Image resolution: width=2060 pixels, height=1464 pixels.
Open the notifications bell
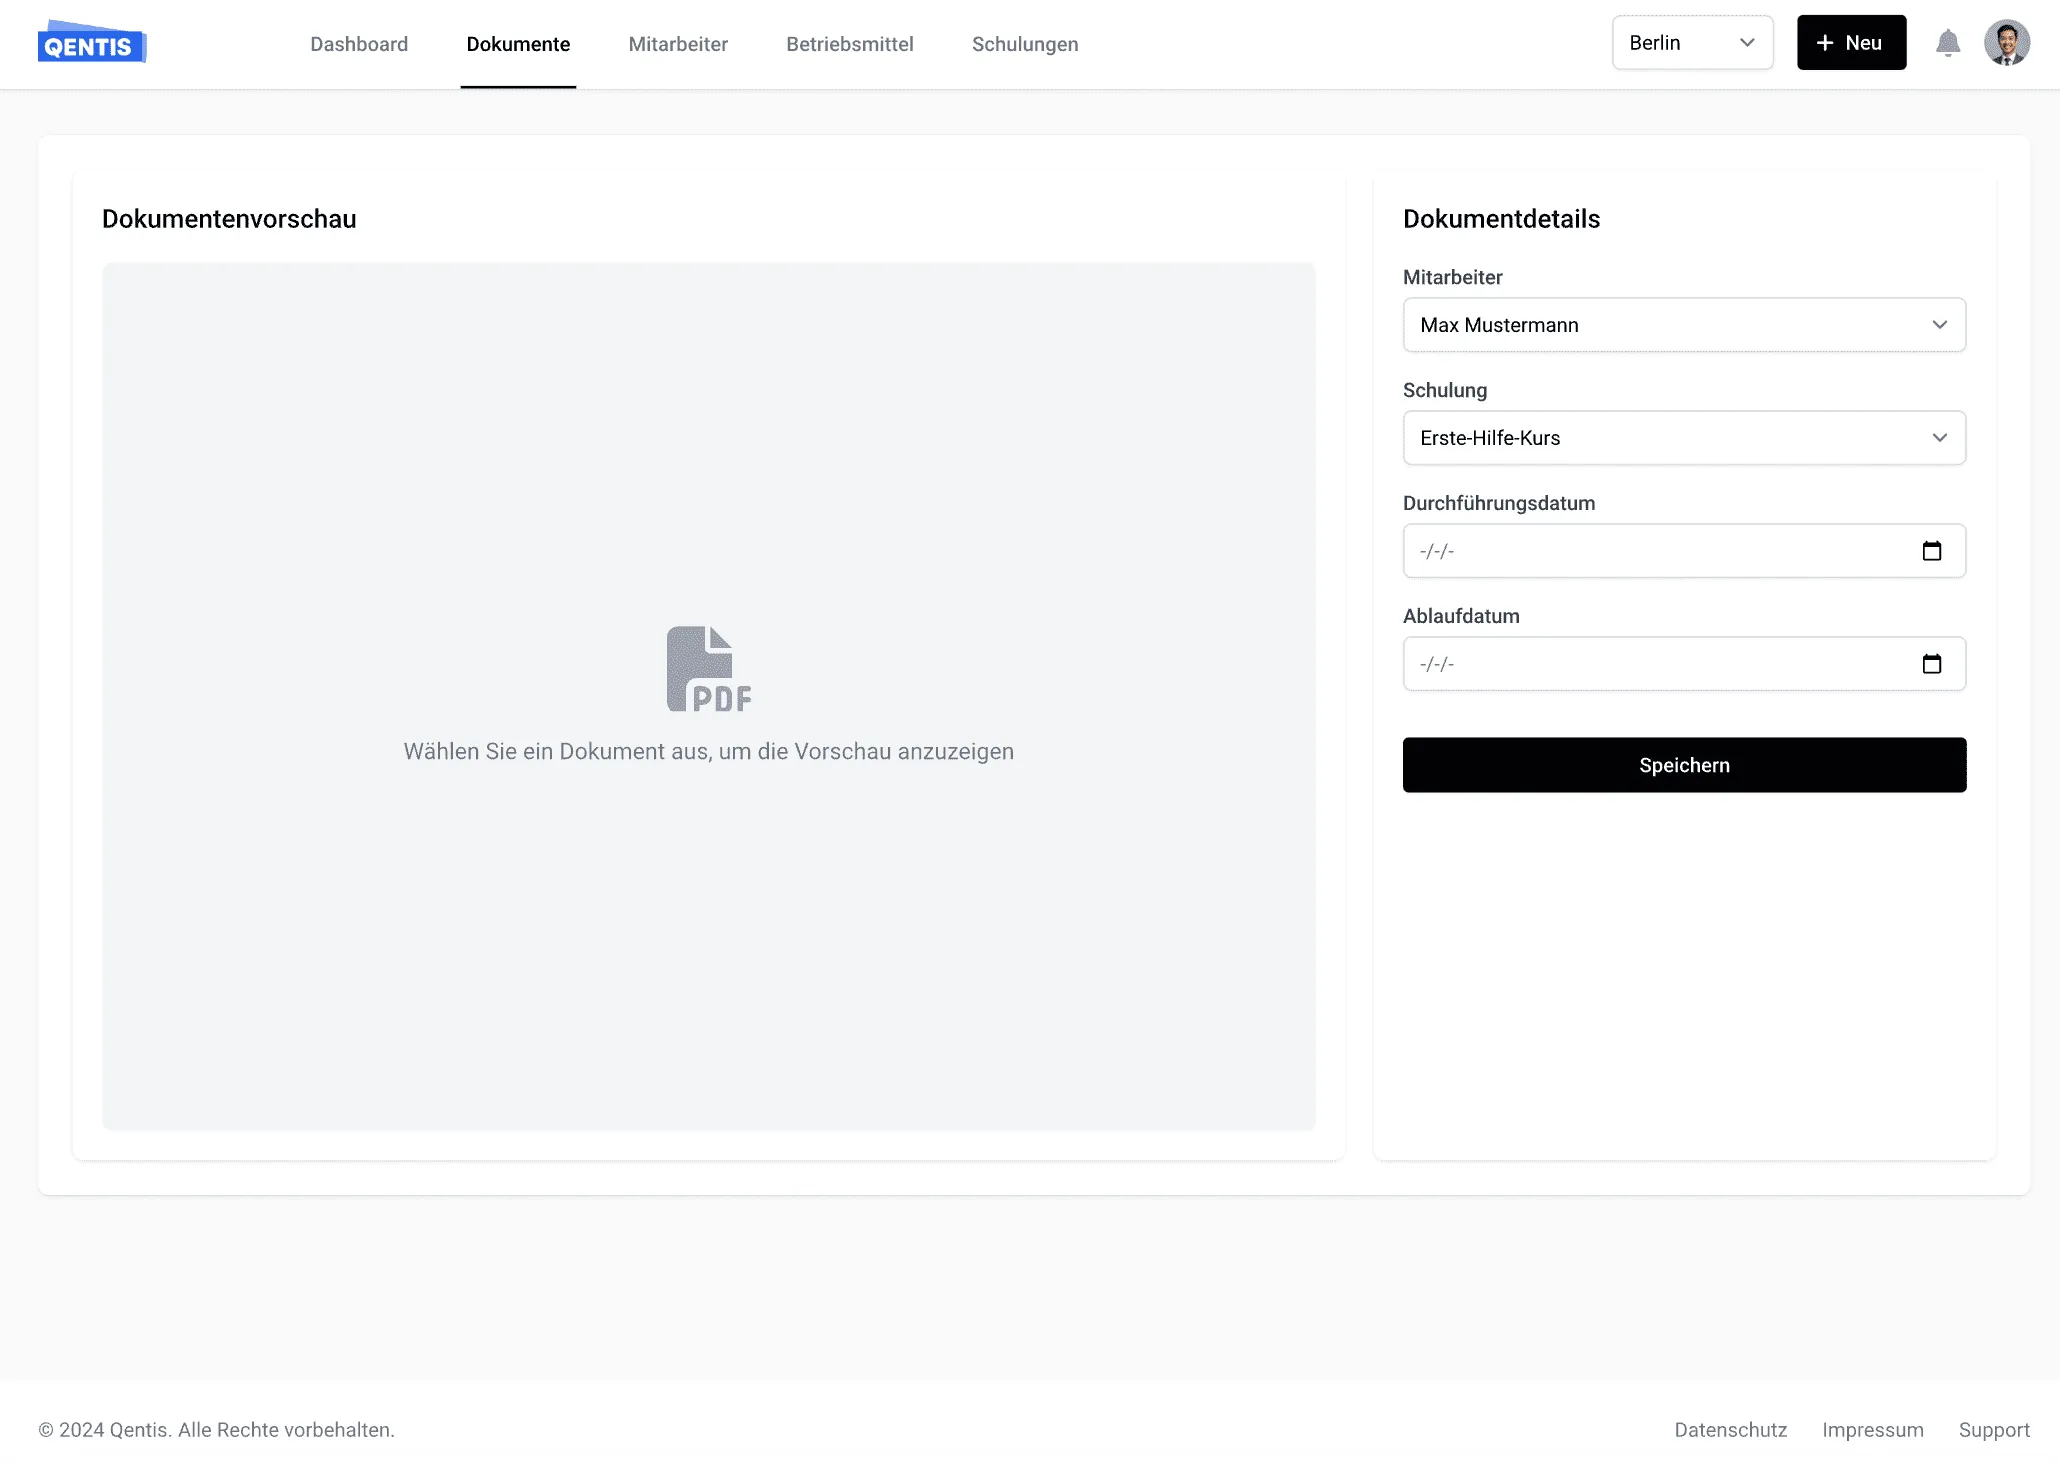tap(1947, 43)
